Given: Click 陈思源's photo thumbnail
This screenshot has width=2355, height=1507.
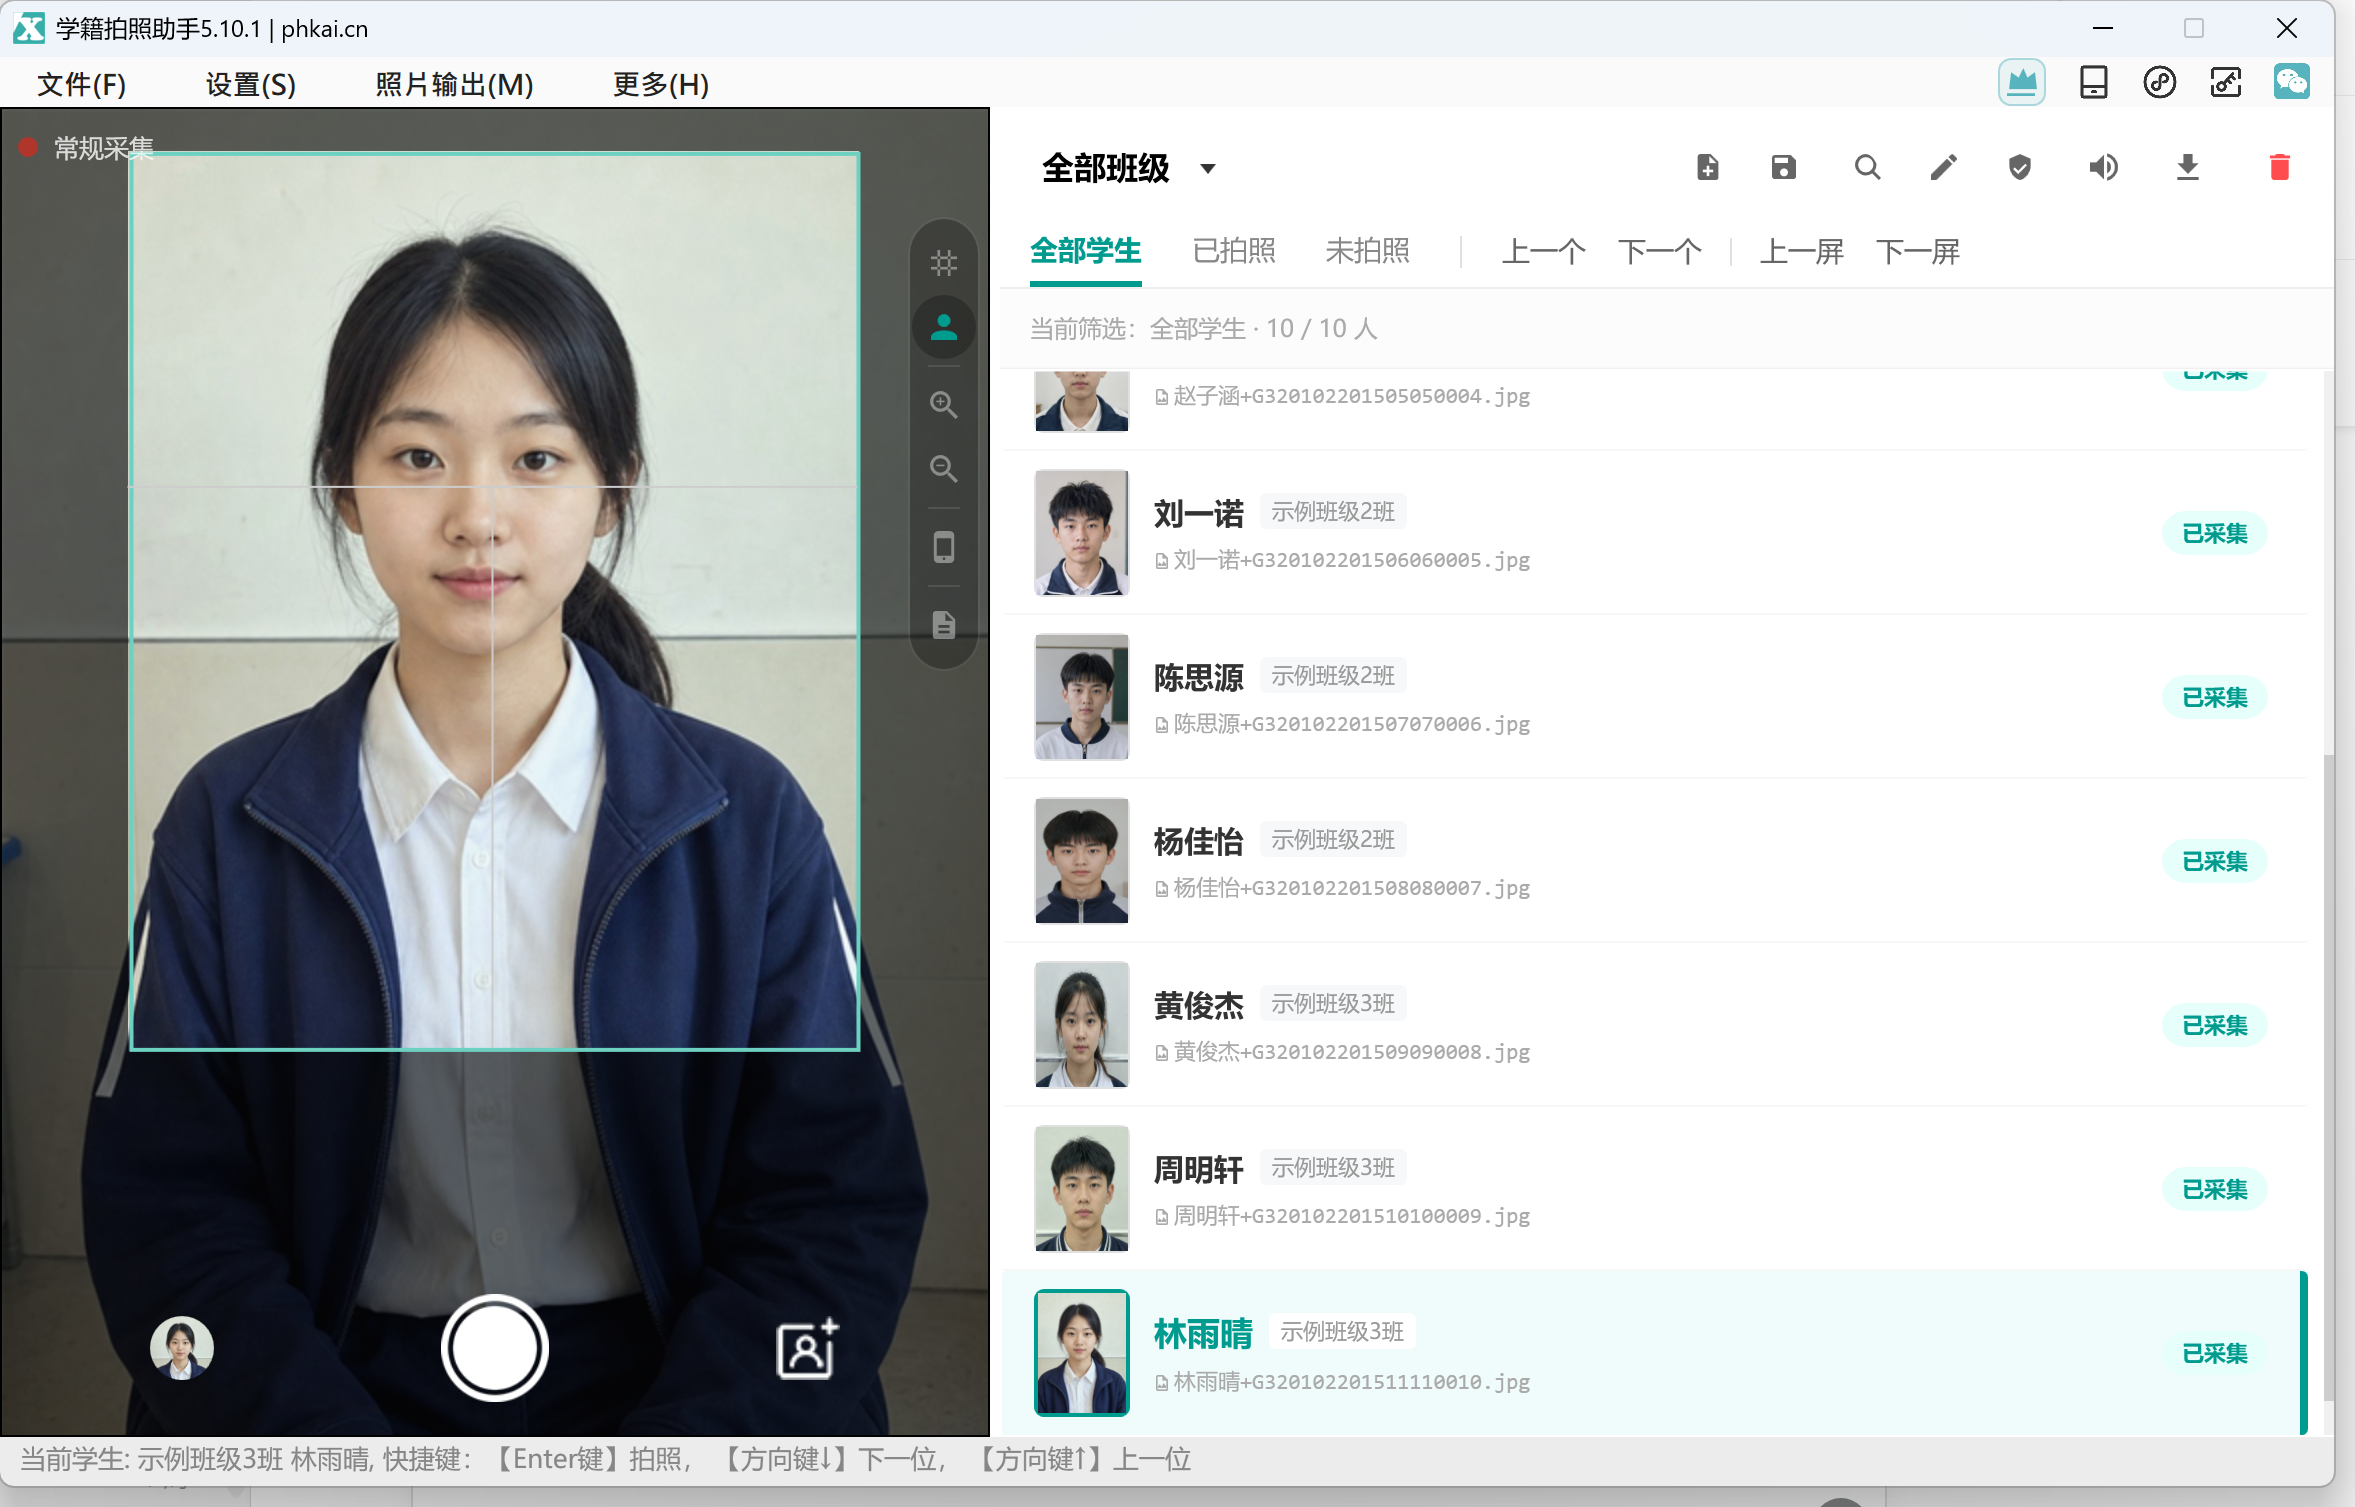Looking at the screenshot, I should pyautogui.click(x=1081, y=697).
